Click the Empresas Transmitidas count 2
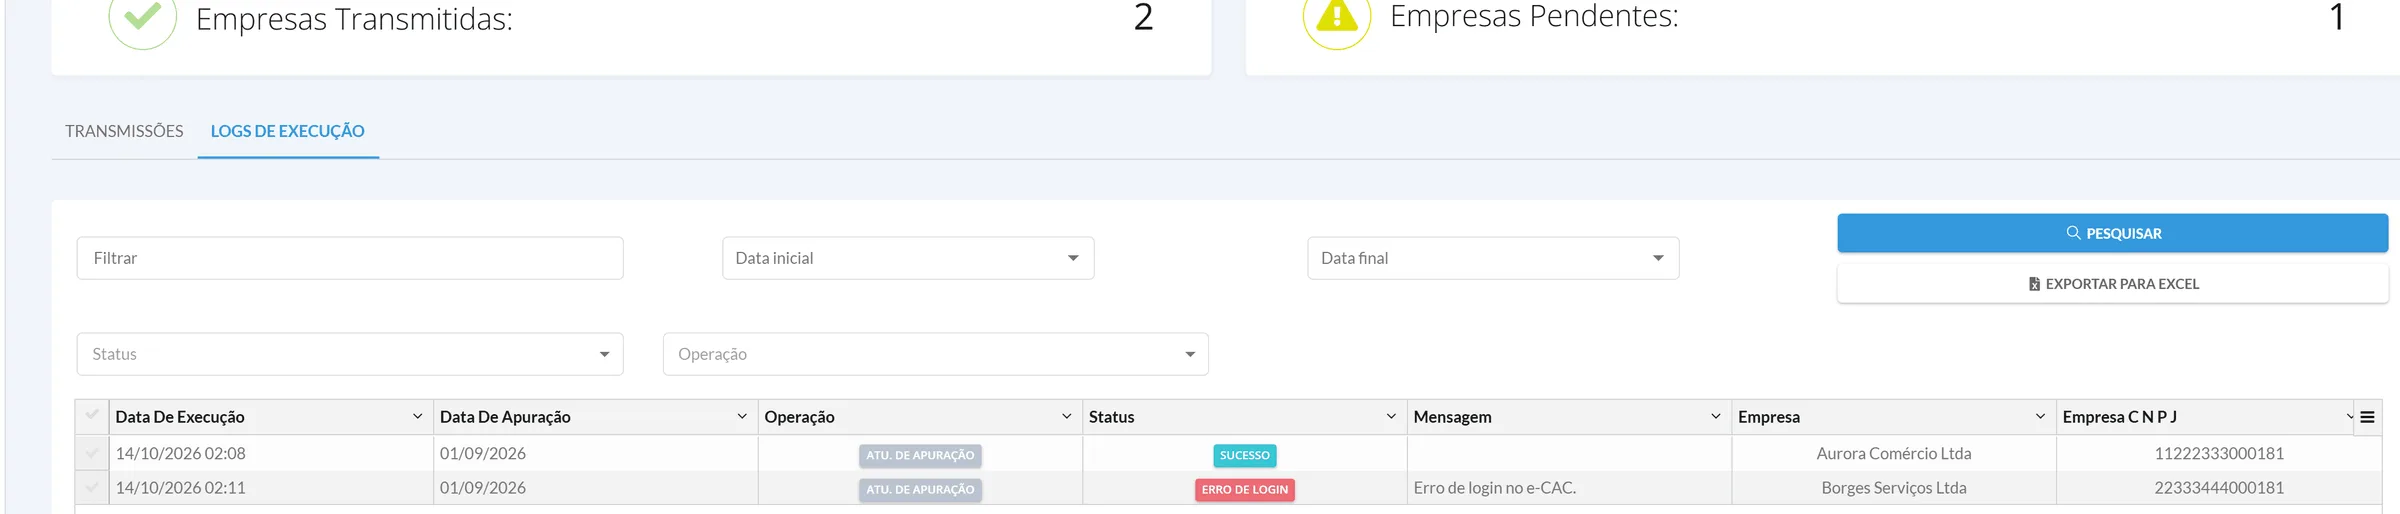2400x514 pixels. pos(1143,17)
